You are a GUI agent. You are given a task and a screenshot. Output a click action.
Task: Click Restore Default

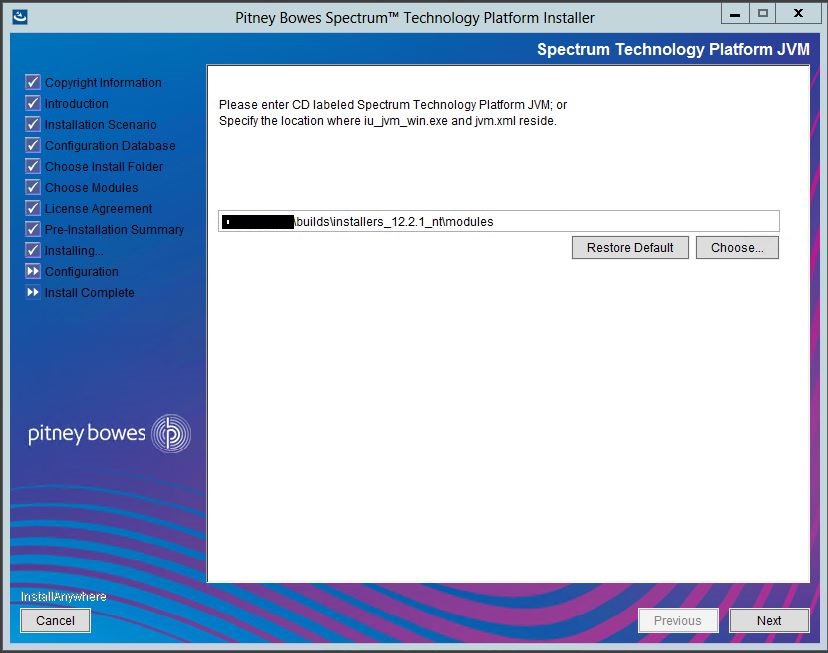coord(630,247)
